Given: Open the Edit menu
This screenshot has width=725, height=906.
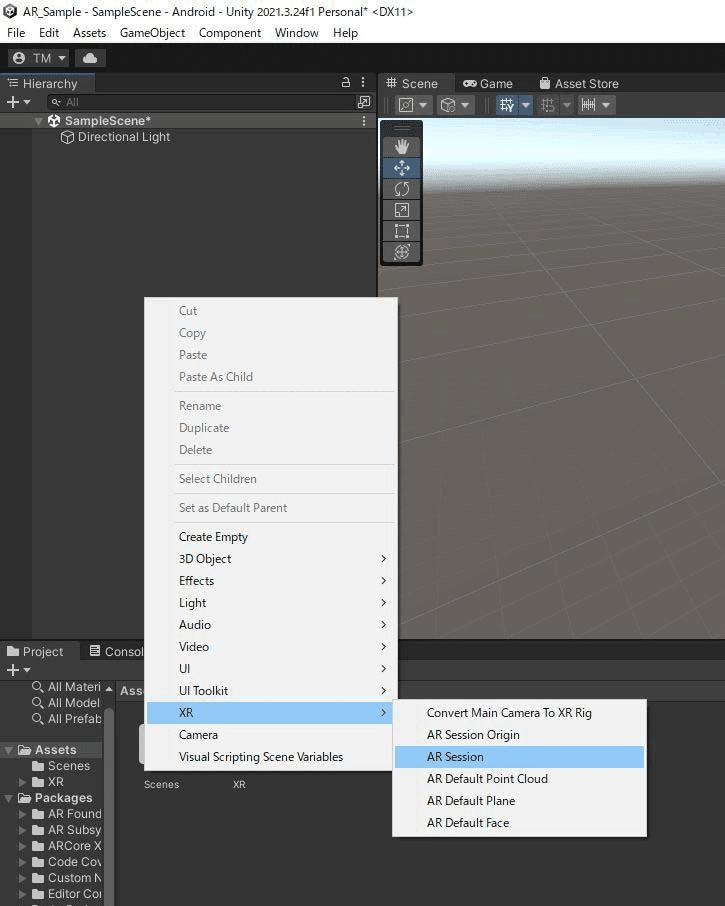Looking at the screenshot, I should (x=49, y=33).
